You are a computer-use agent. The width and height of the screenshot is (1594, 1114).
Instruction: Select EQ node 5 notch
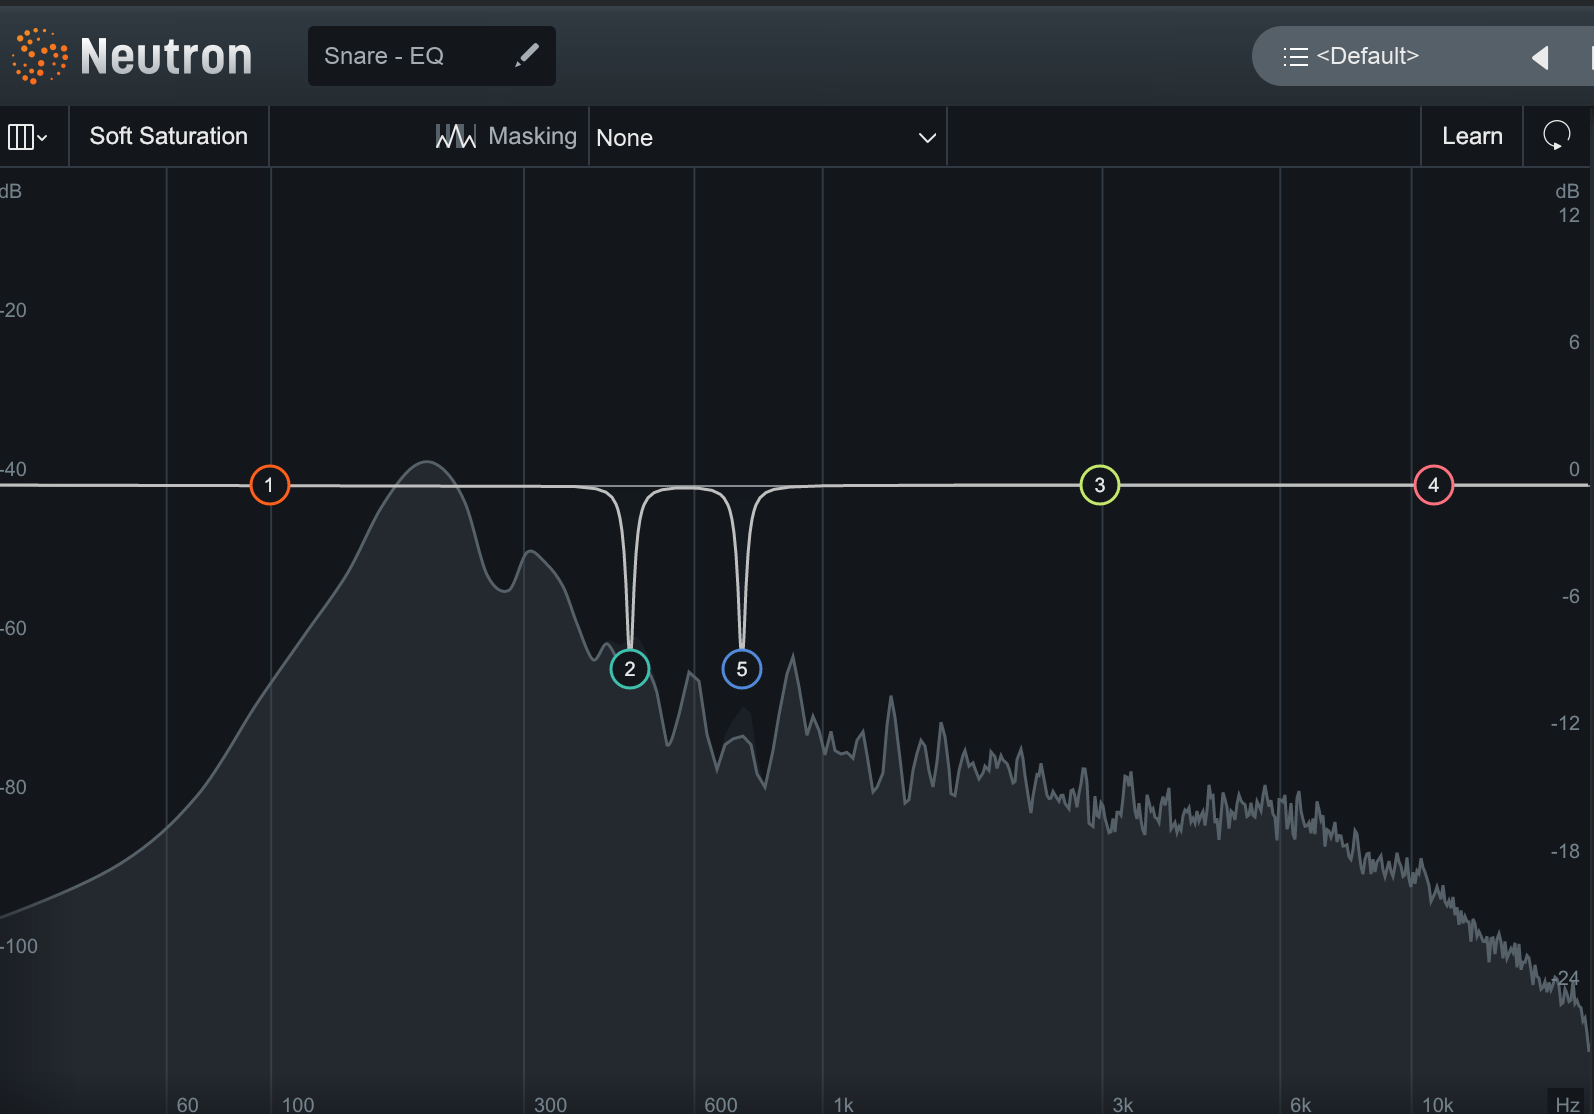pos(742,669)
